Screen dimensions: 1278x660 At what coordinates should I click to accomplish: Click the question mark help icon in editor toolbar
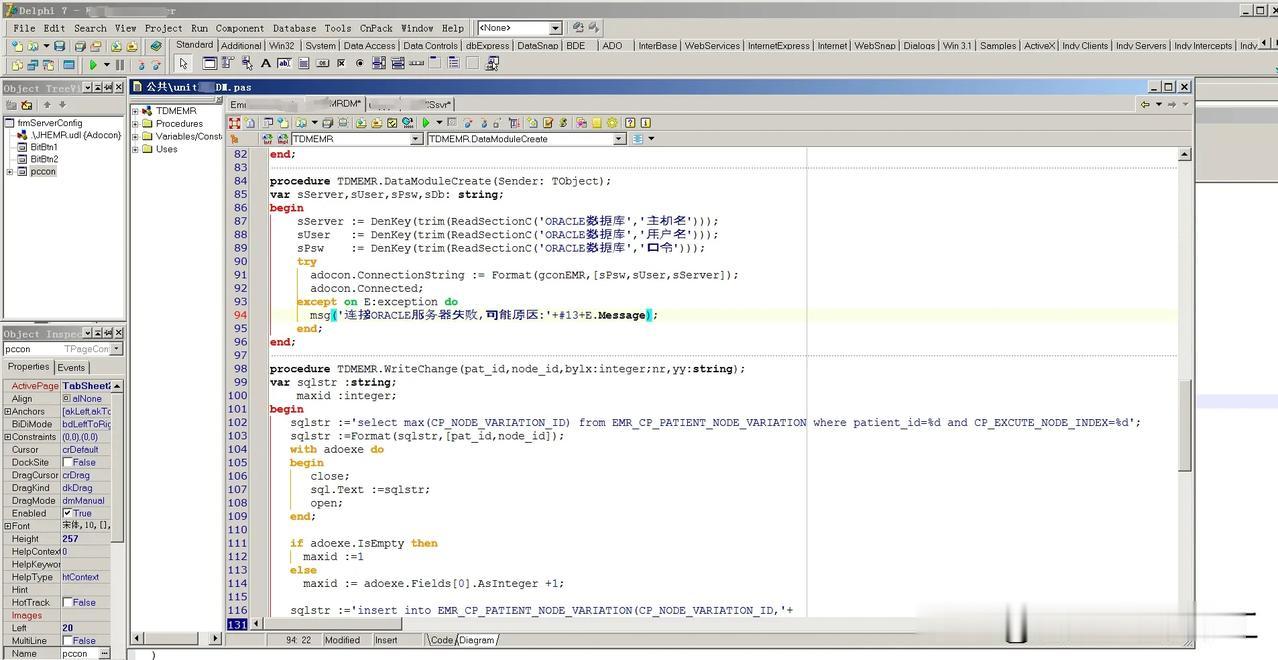tap(630, 123)
